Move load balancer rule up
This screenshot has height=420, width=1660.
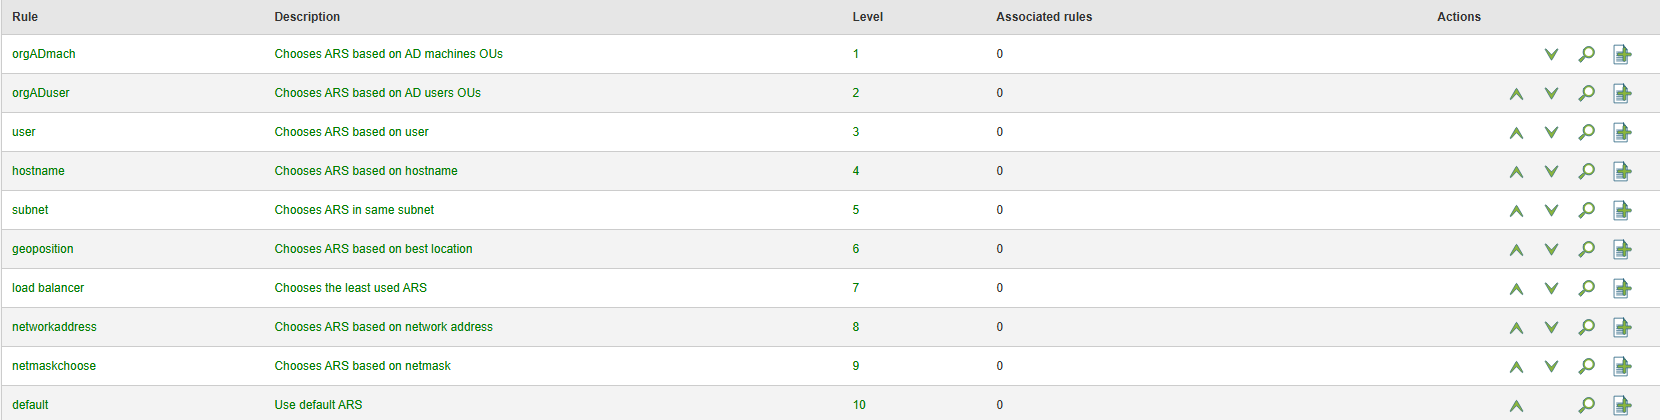[1516, 288]
